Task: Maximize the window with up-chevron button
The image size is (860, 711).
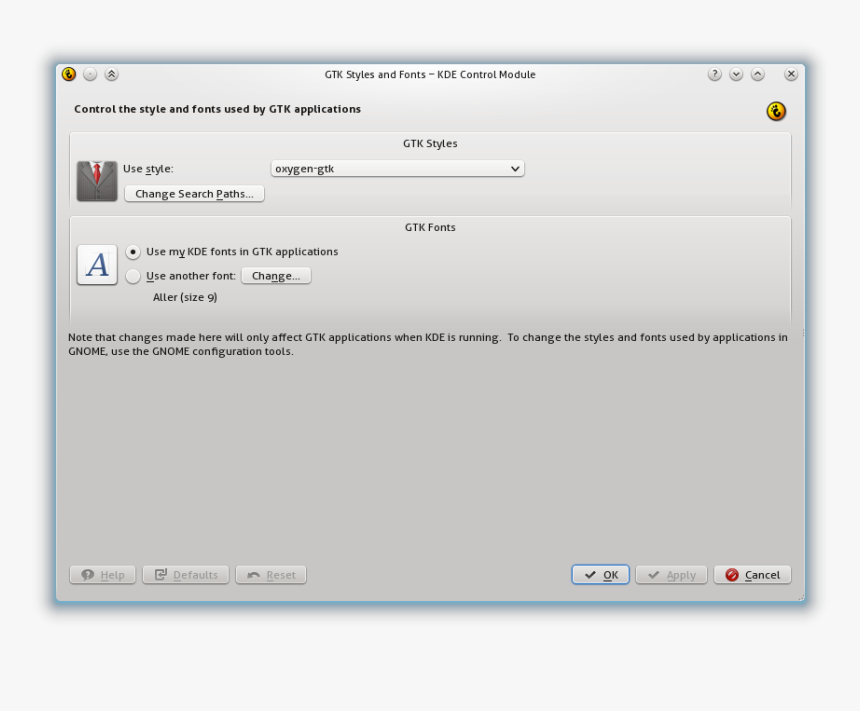Action: pyautogui.click(x=757, y=74)
